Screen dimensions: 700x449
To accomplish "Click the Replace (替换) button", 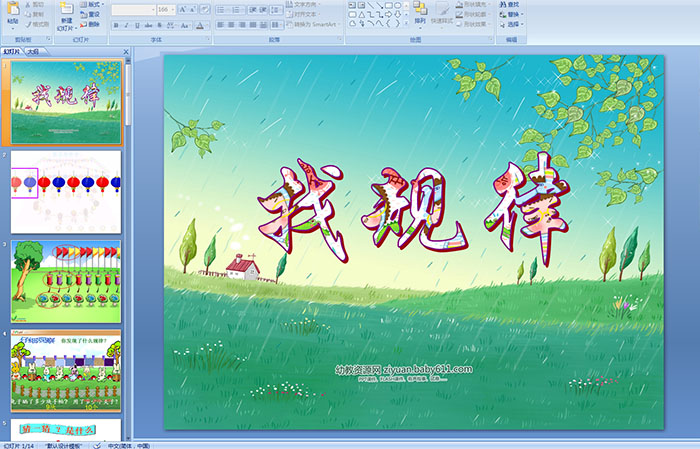I will tap(511, 14).
